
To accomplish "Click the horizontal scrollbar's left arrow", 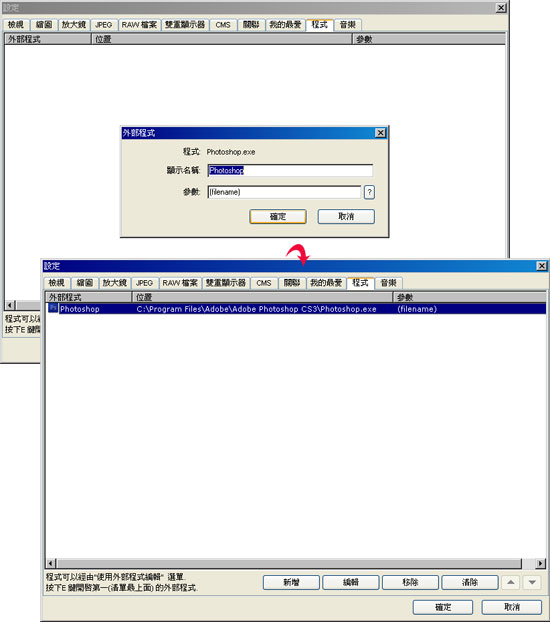I will tap(51, 563).
